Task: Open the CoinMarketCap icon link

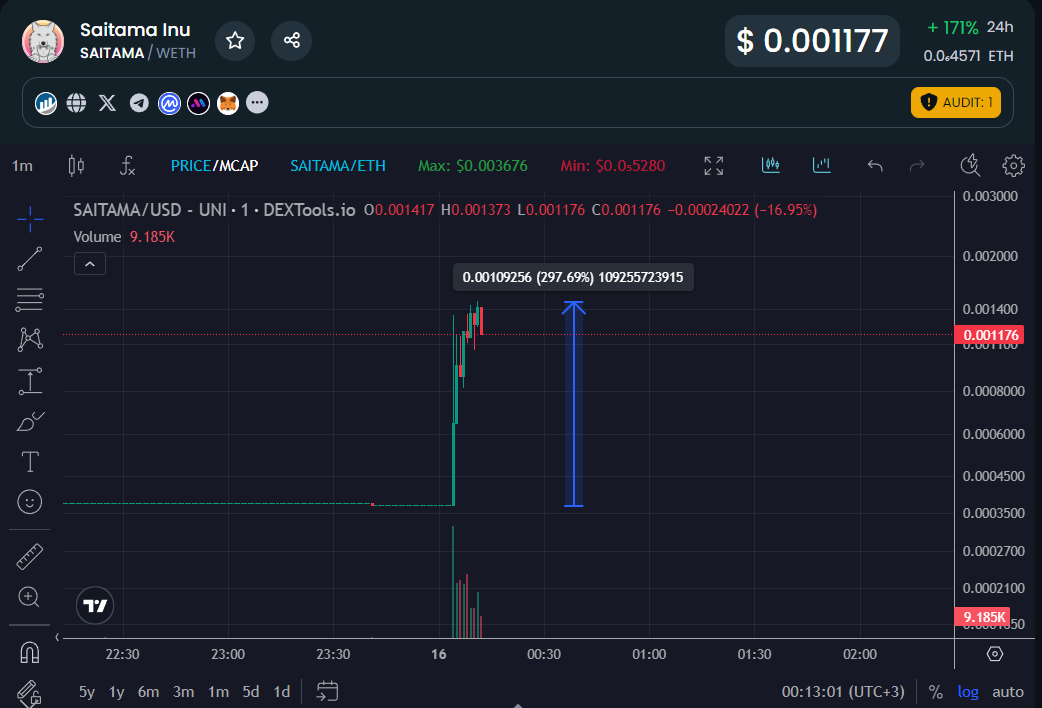Action: click(169, 103)
